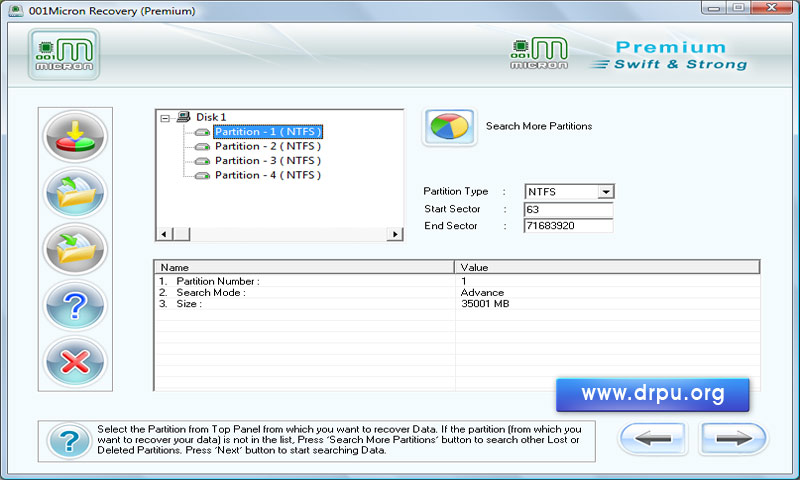This screenshot has width=800, height=480.
Task: Click the question mark icon in the instruction box
Action: [69, 441]
